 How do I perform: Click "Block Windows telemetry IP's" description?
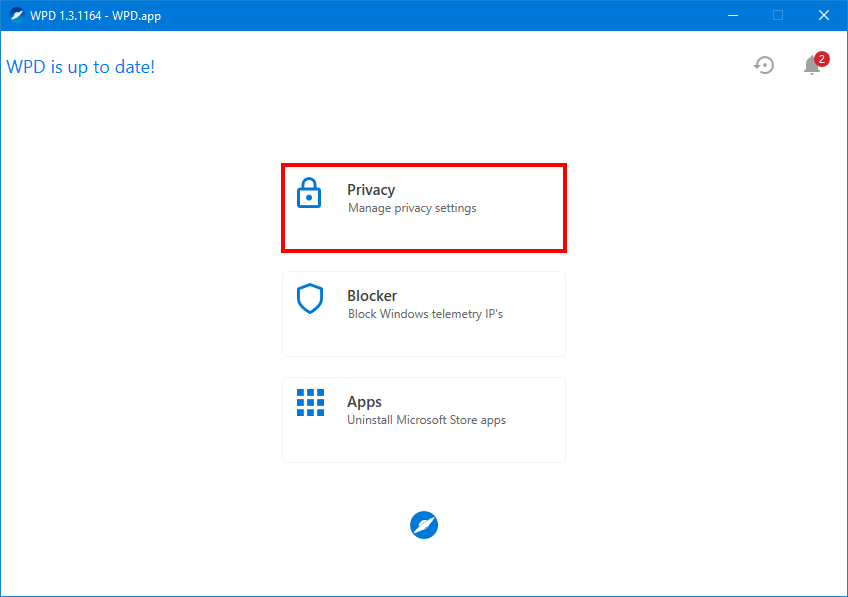[x=425, y=314]
